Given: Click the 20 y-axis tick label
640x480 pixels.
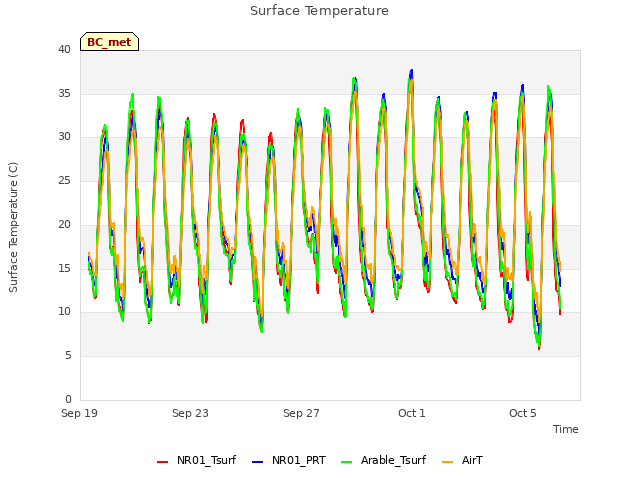Looking at the screenshot, I should pyautogui.click(x=64, y=224).
